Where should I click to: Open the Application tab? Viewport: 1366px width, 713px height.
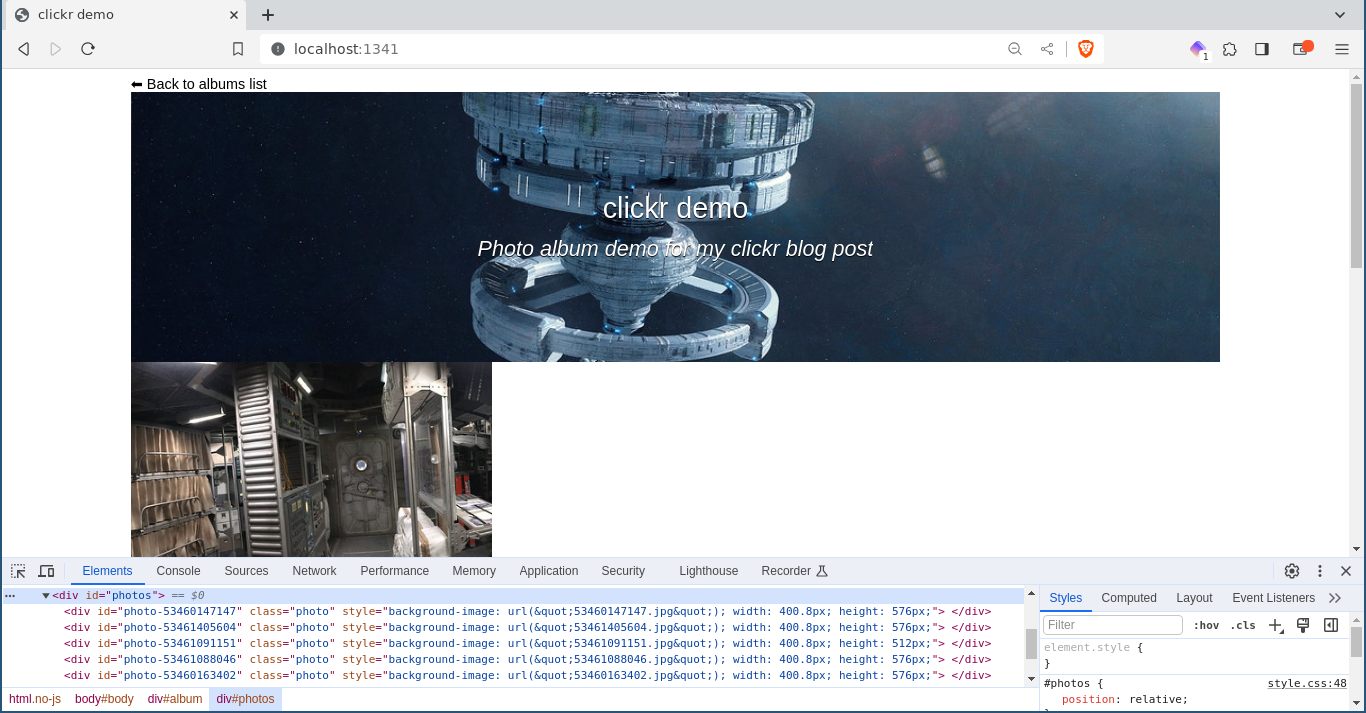[548, 571]
